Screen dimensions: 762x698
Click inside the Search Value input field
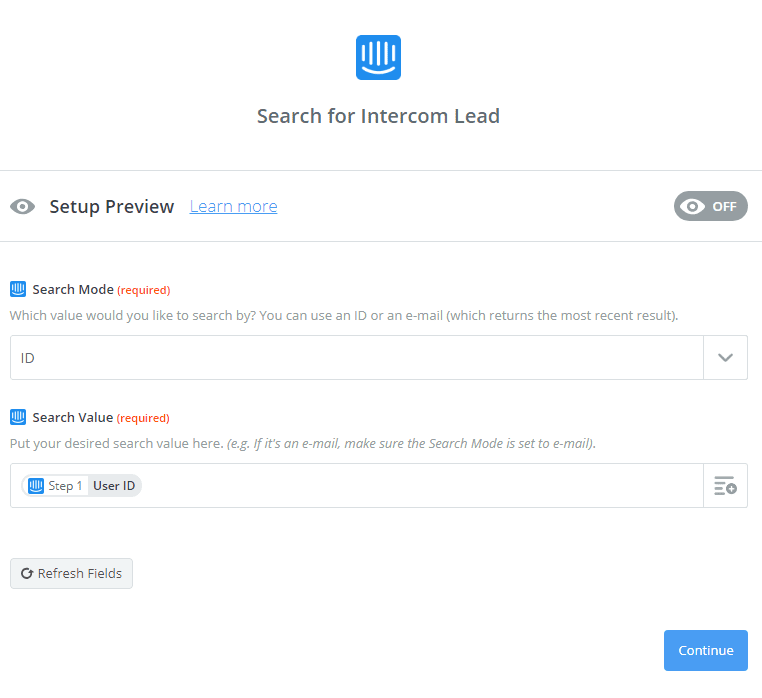357,486
